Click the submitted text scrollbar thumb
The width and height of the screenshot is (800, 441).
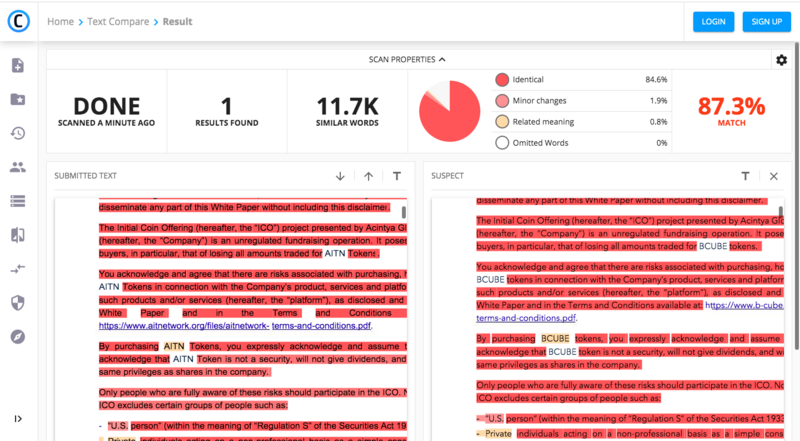click(404, 212)
